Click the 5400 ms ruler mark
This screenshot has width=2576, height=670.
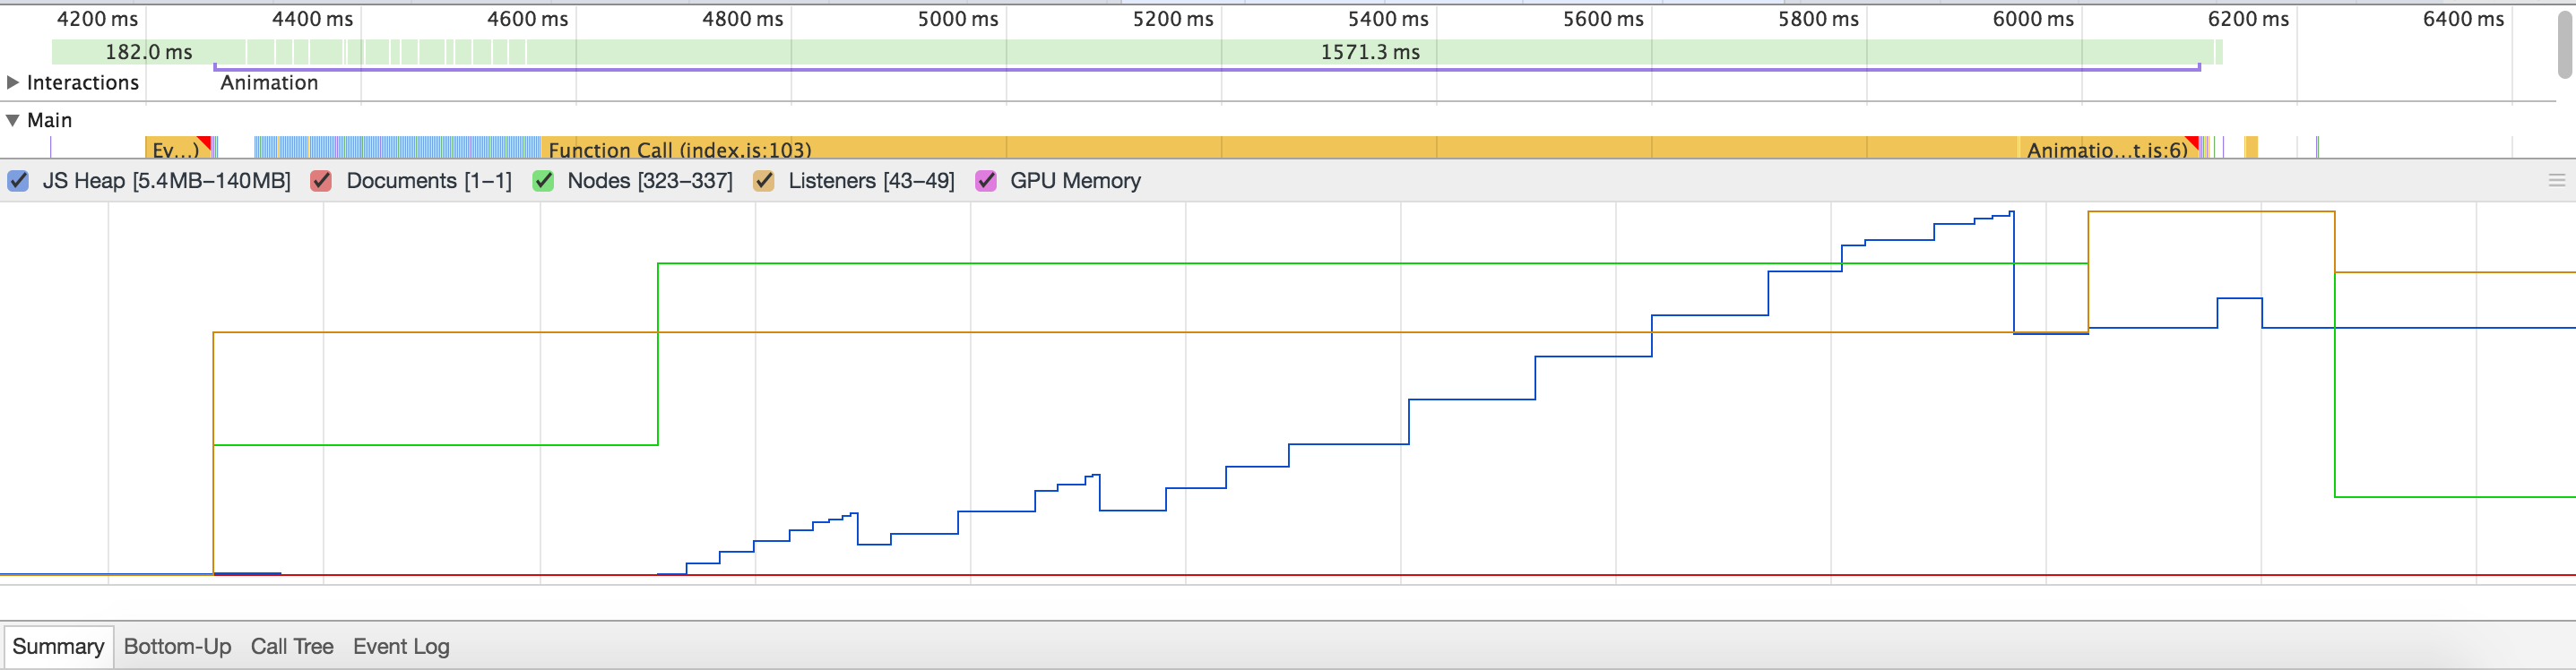[1388, 19]
